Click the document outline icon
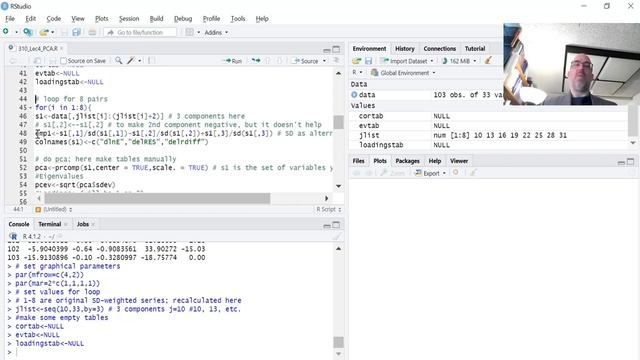This screenshot has height=360, width=640. [336, 60]
